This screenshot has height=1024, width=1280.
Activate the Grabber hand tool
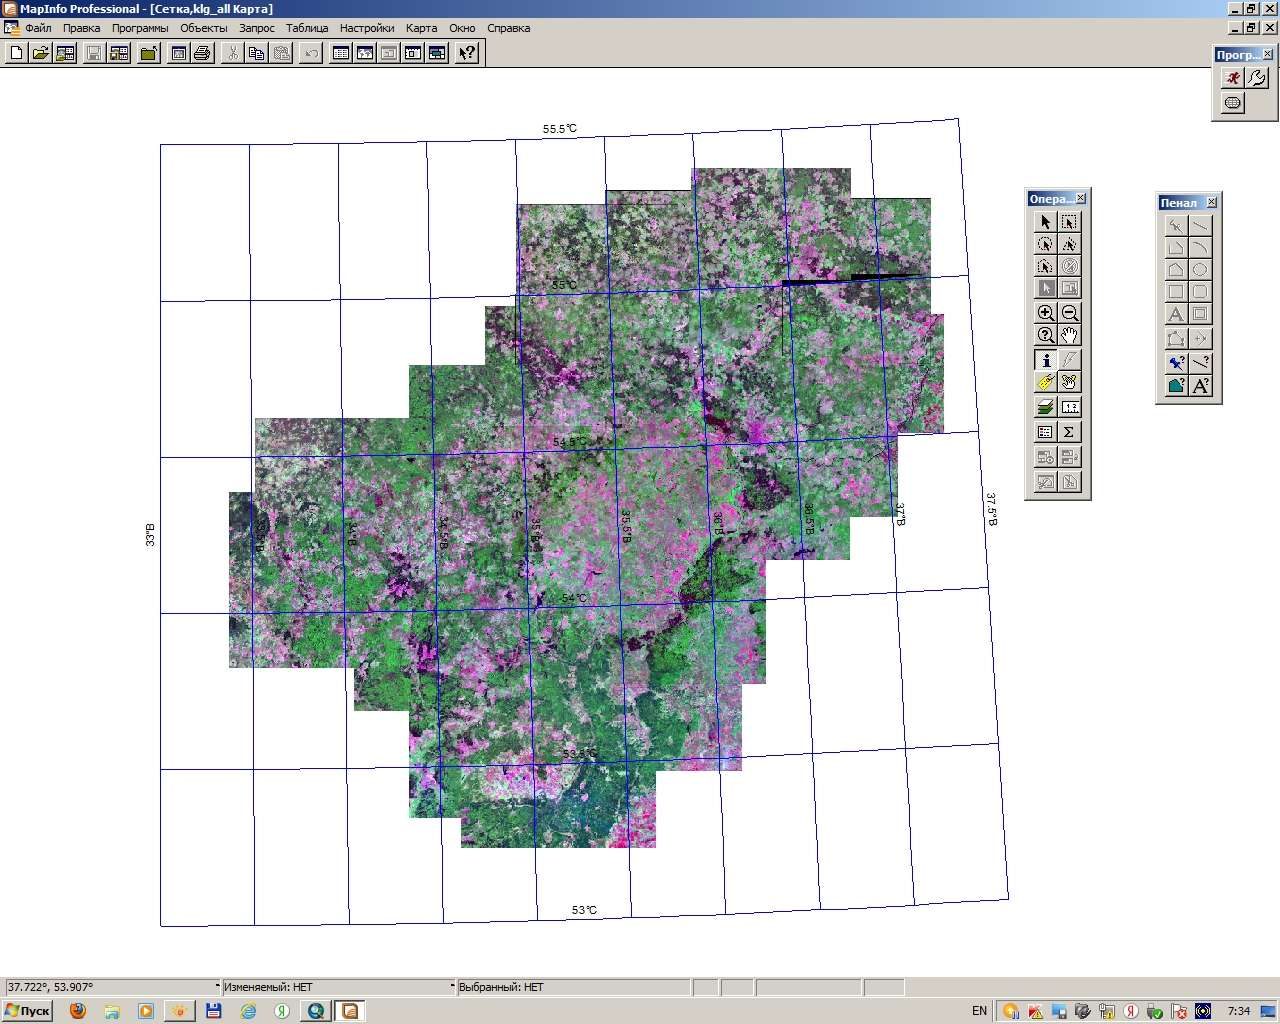(1069, 336)
